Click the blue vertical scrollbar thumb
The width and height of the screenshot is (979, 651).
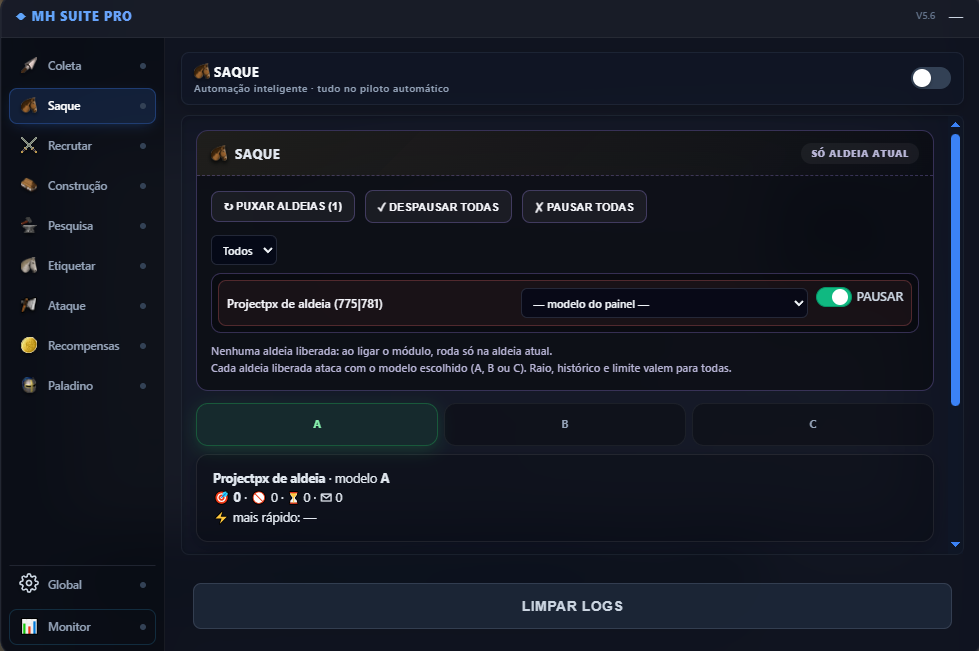(955, 270)
